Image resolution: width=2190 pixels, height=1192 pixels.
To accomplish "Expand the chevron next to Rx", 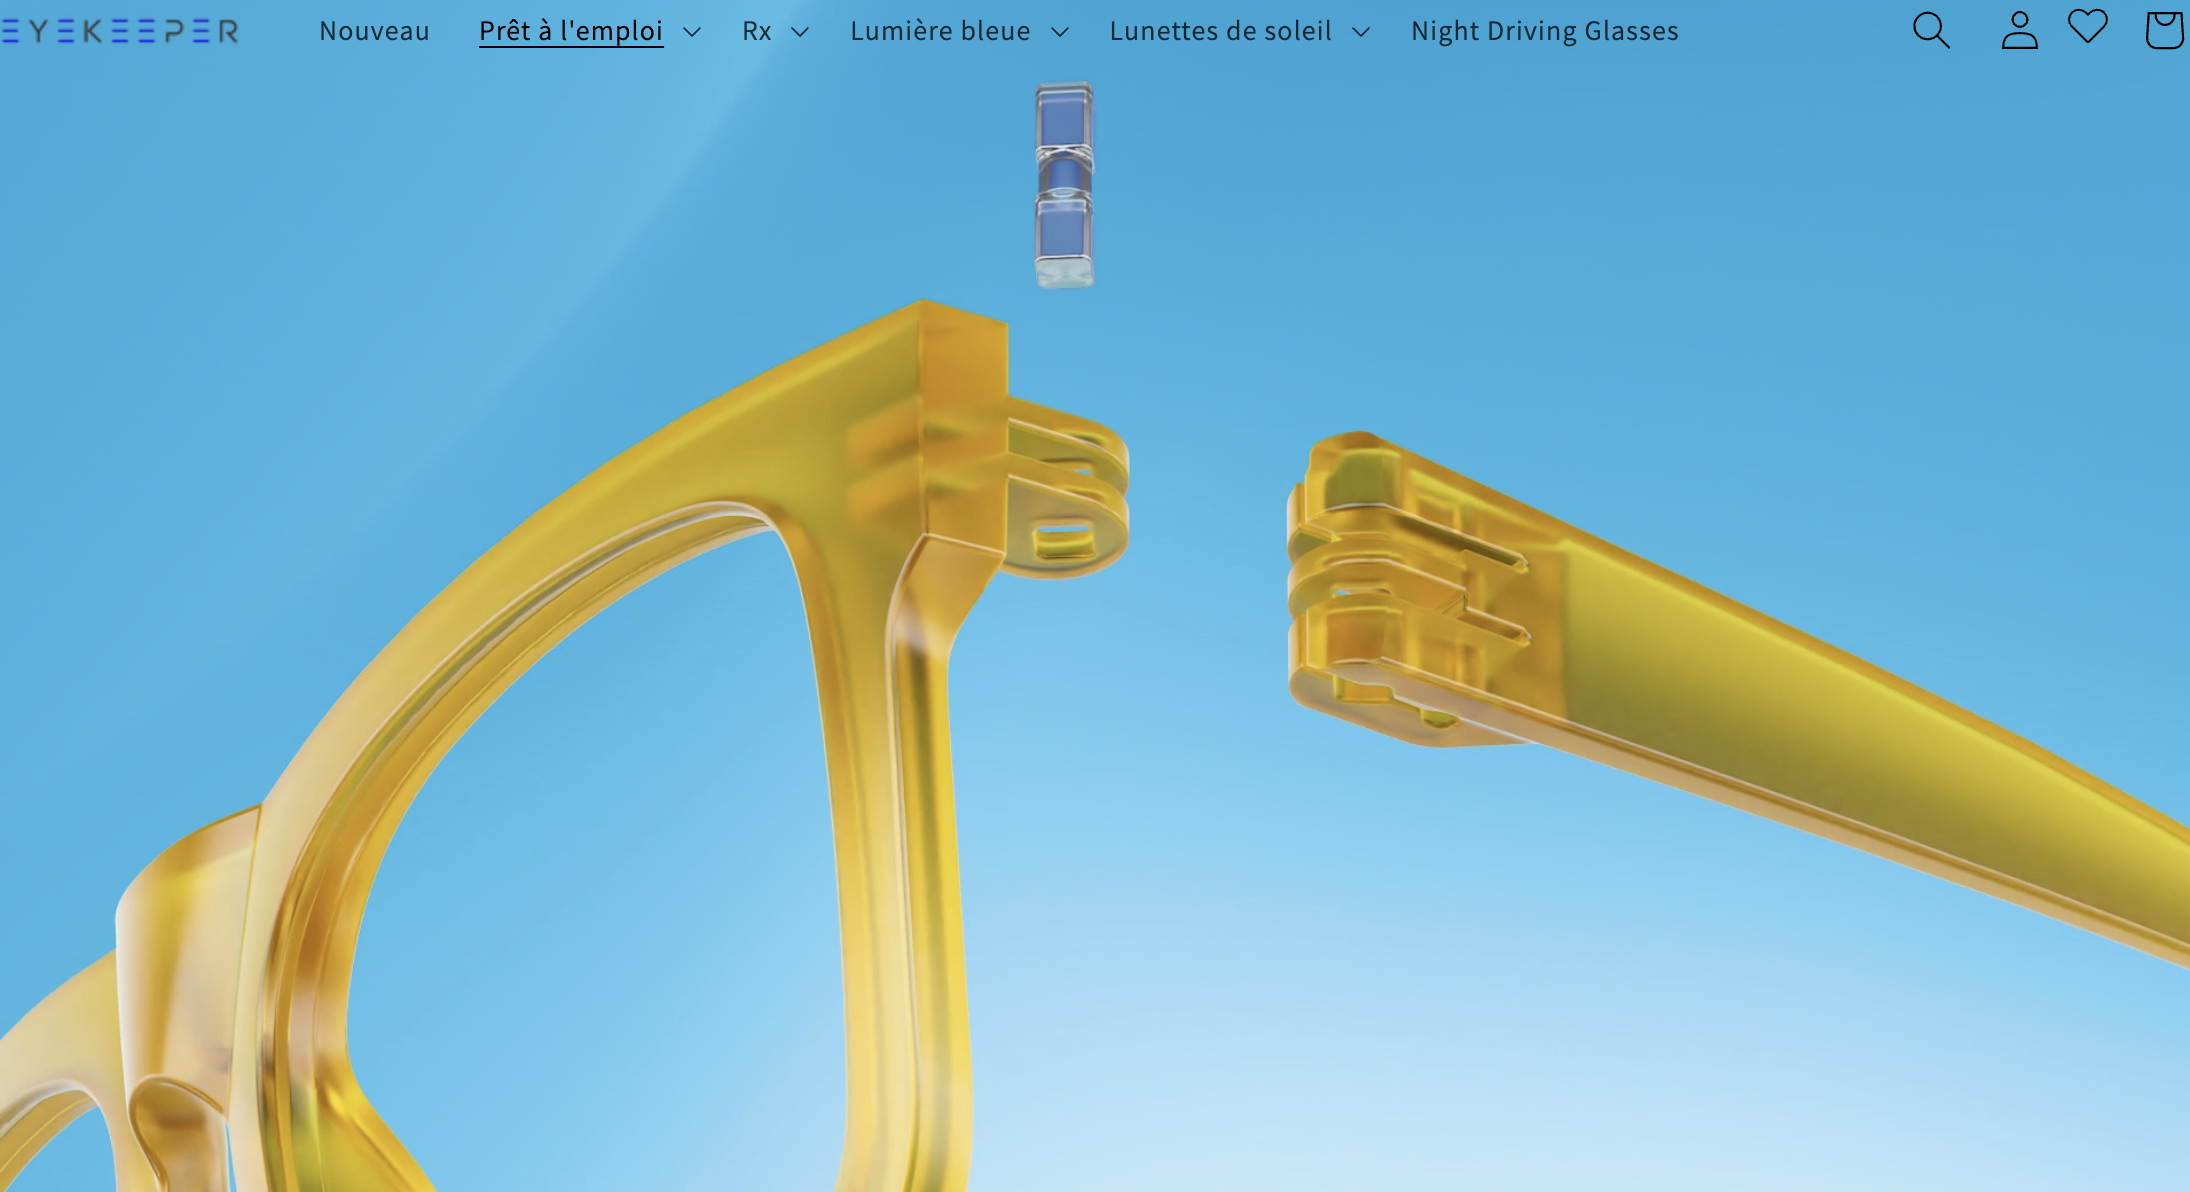I will (800, 32).
